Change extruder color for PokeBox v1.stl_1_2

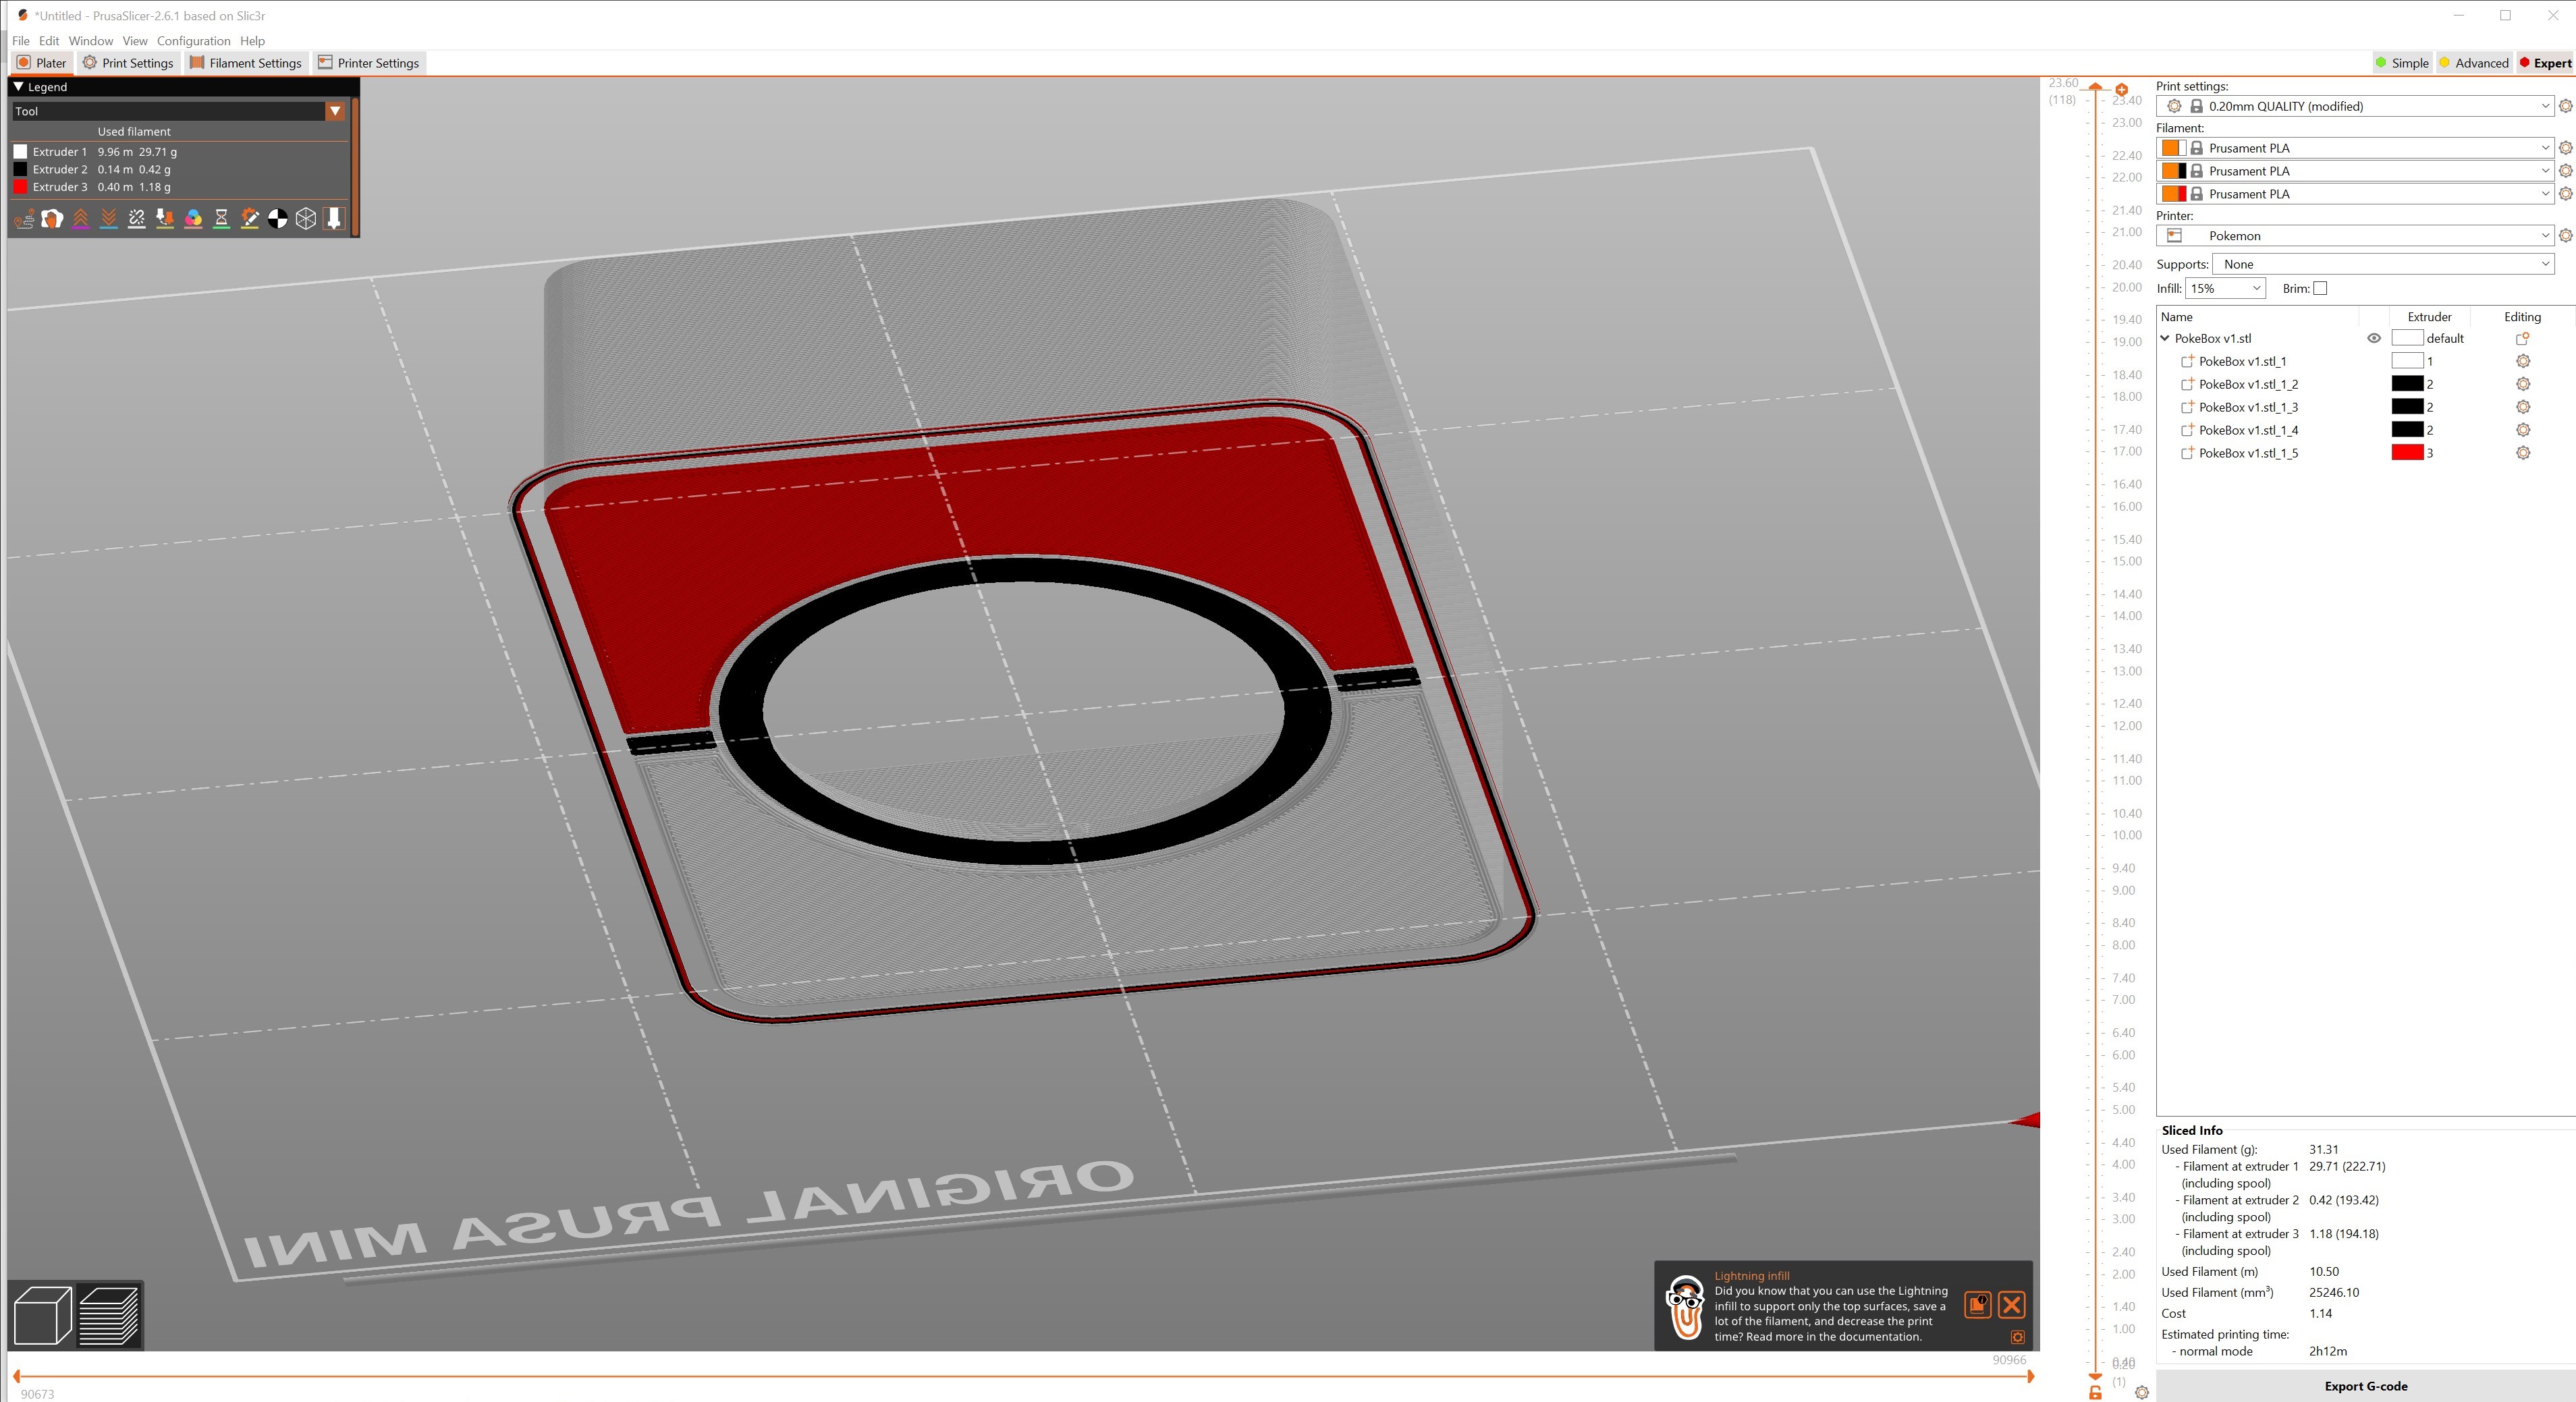click(2407, 384)
